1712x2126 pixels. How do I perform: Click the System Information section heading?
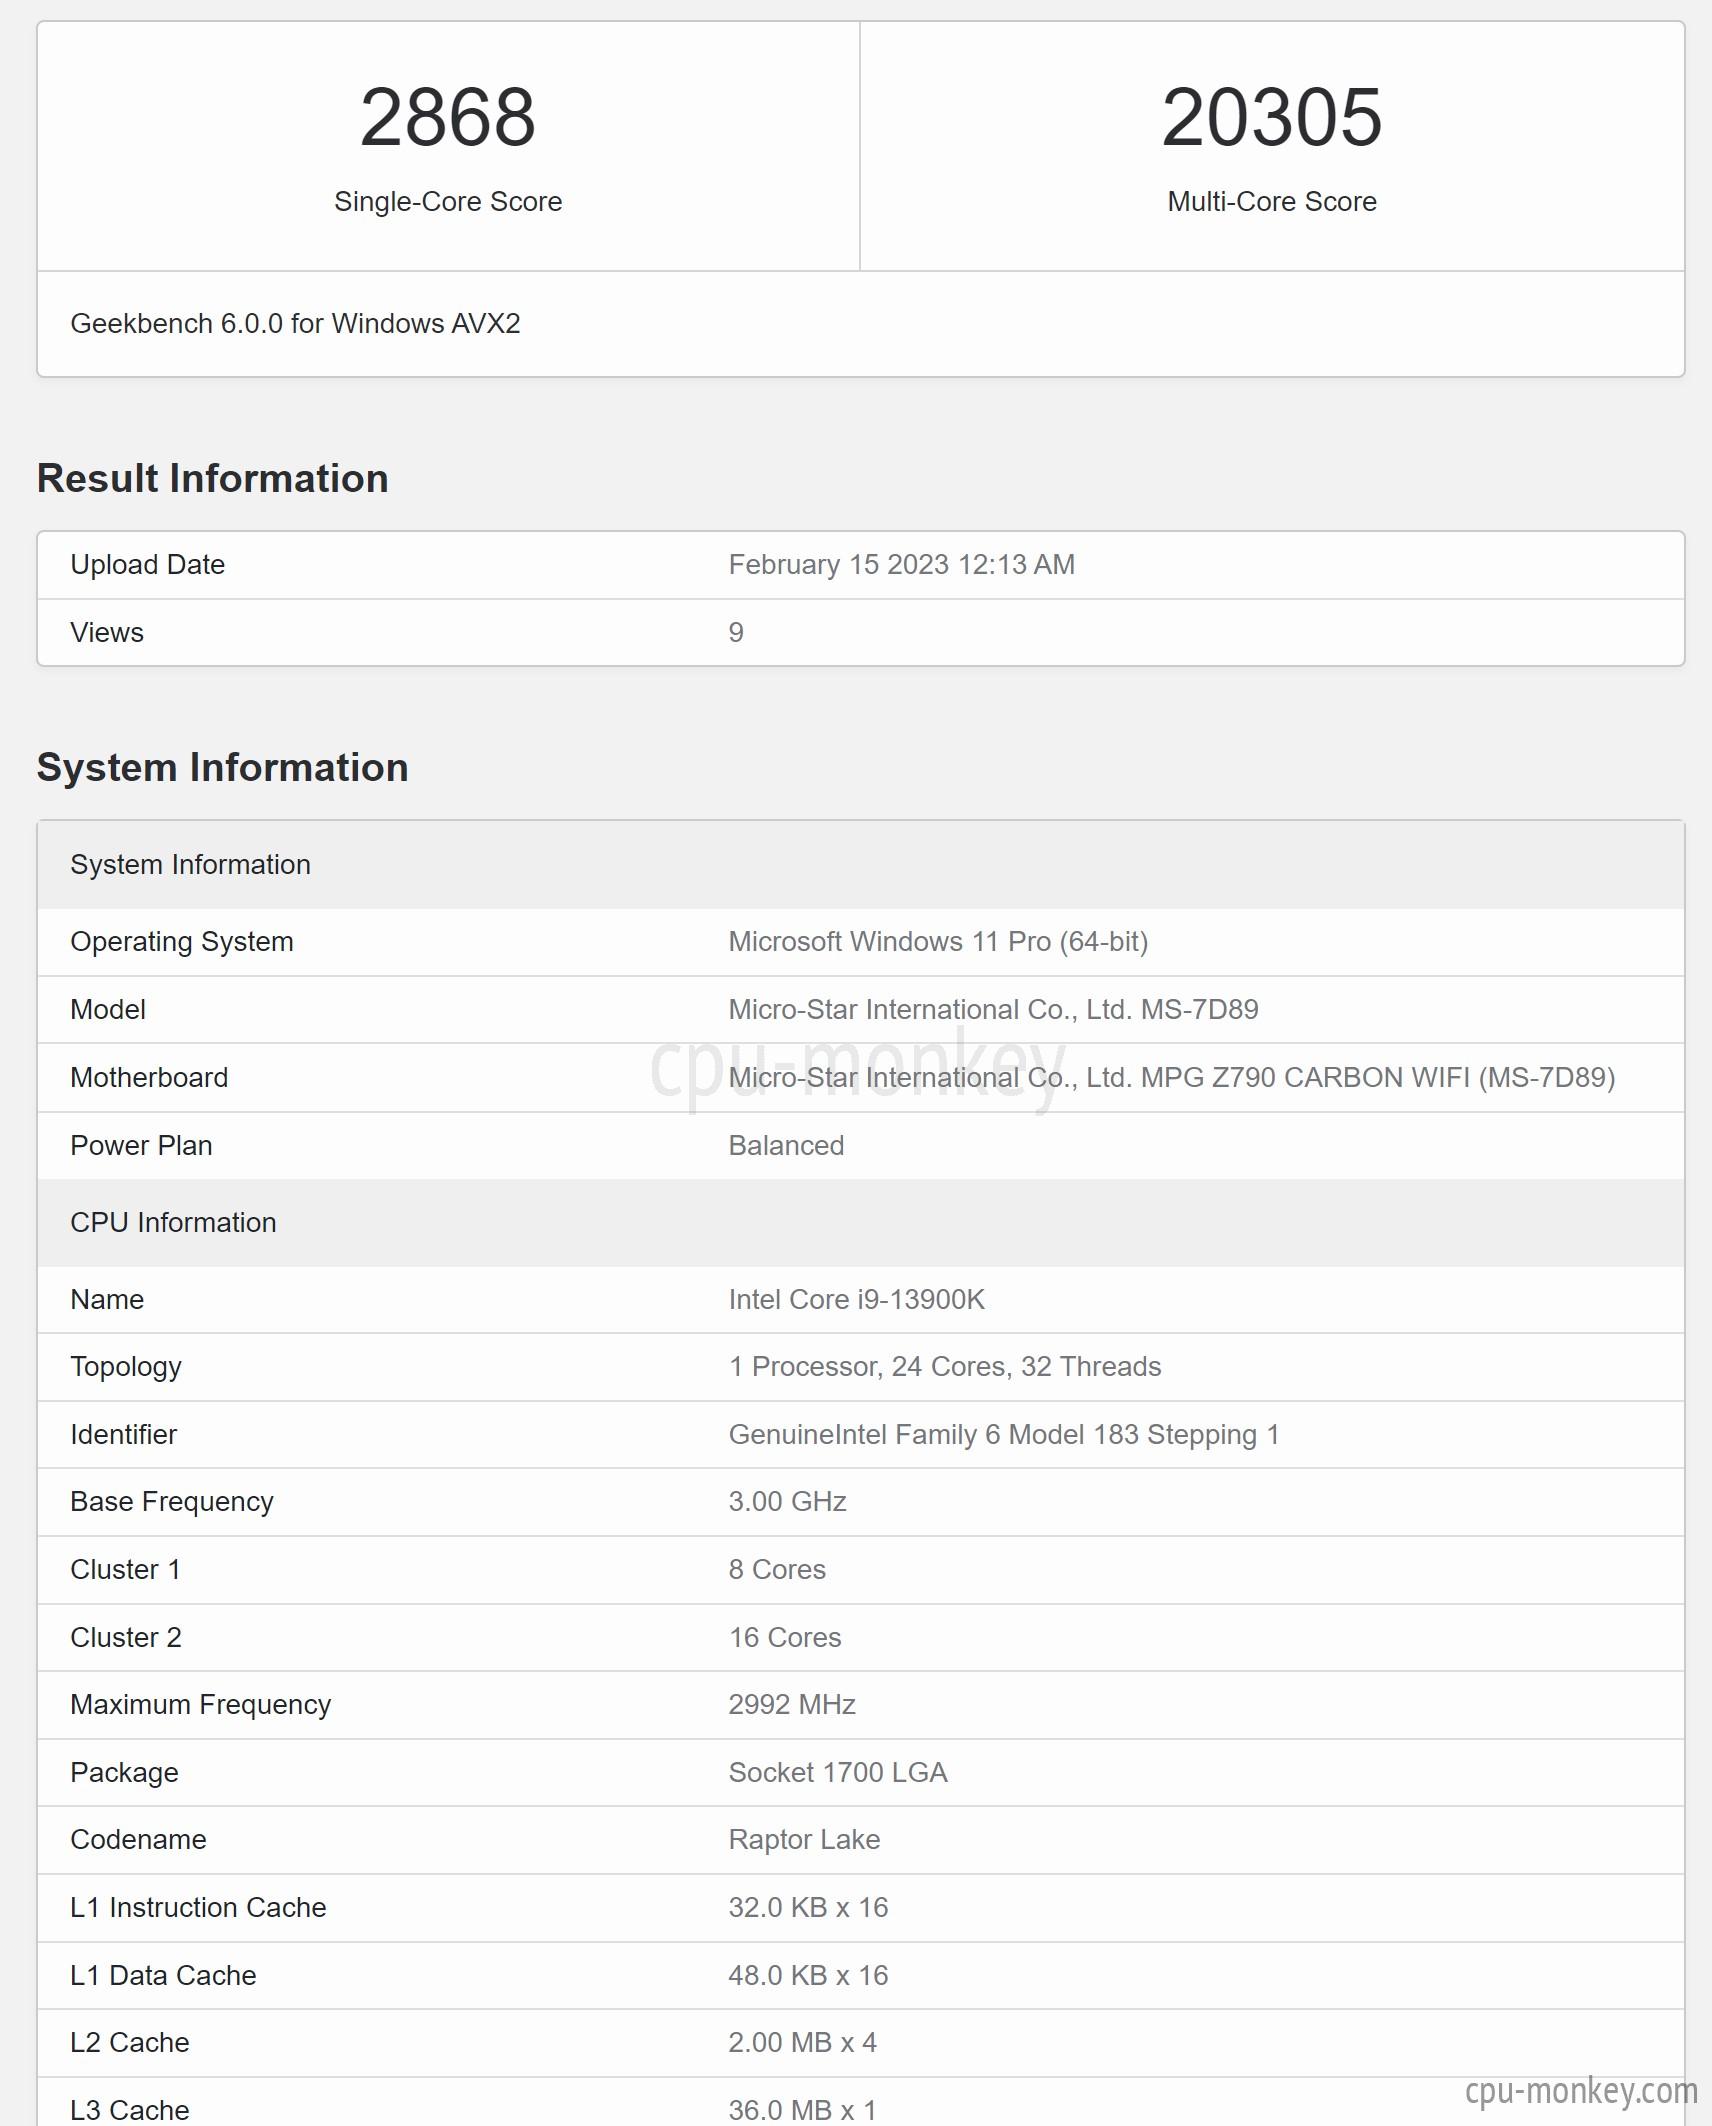[223, 768]
